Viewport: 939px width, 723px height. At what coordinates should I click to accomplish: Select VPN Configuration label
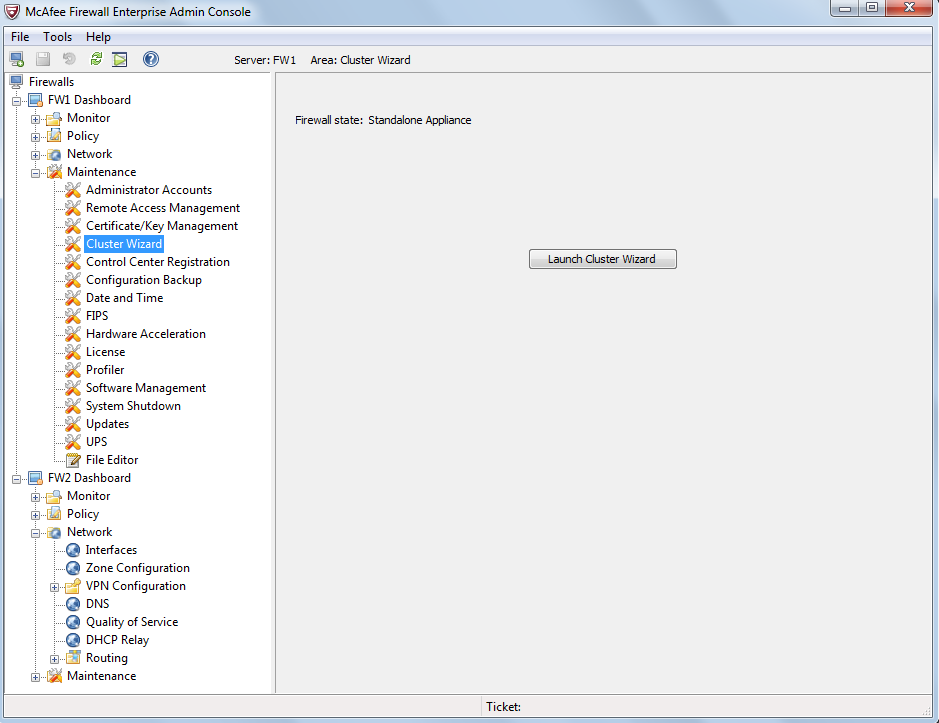tap(135, 586)
